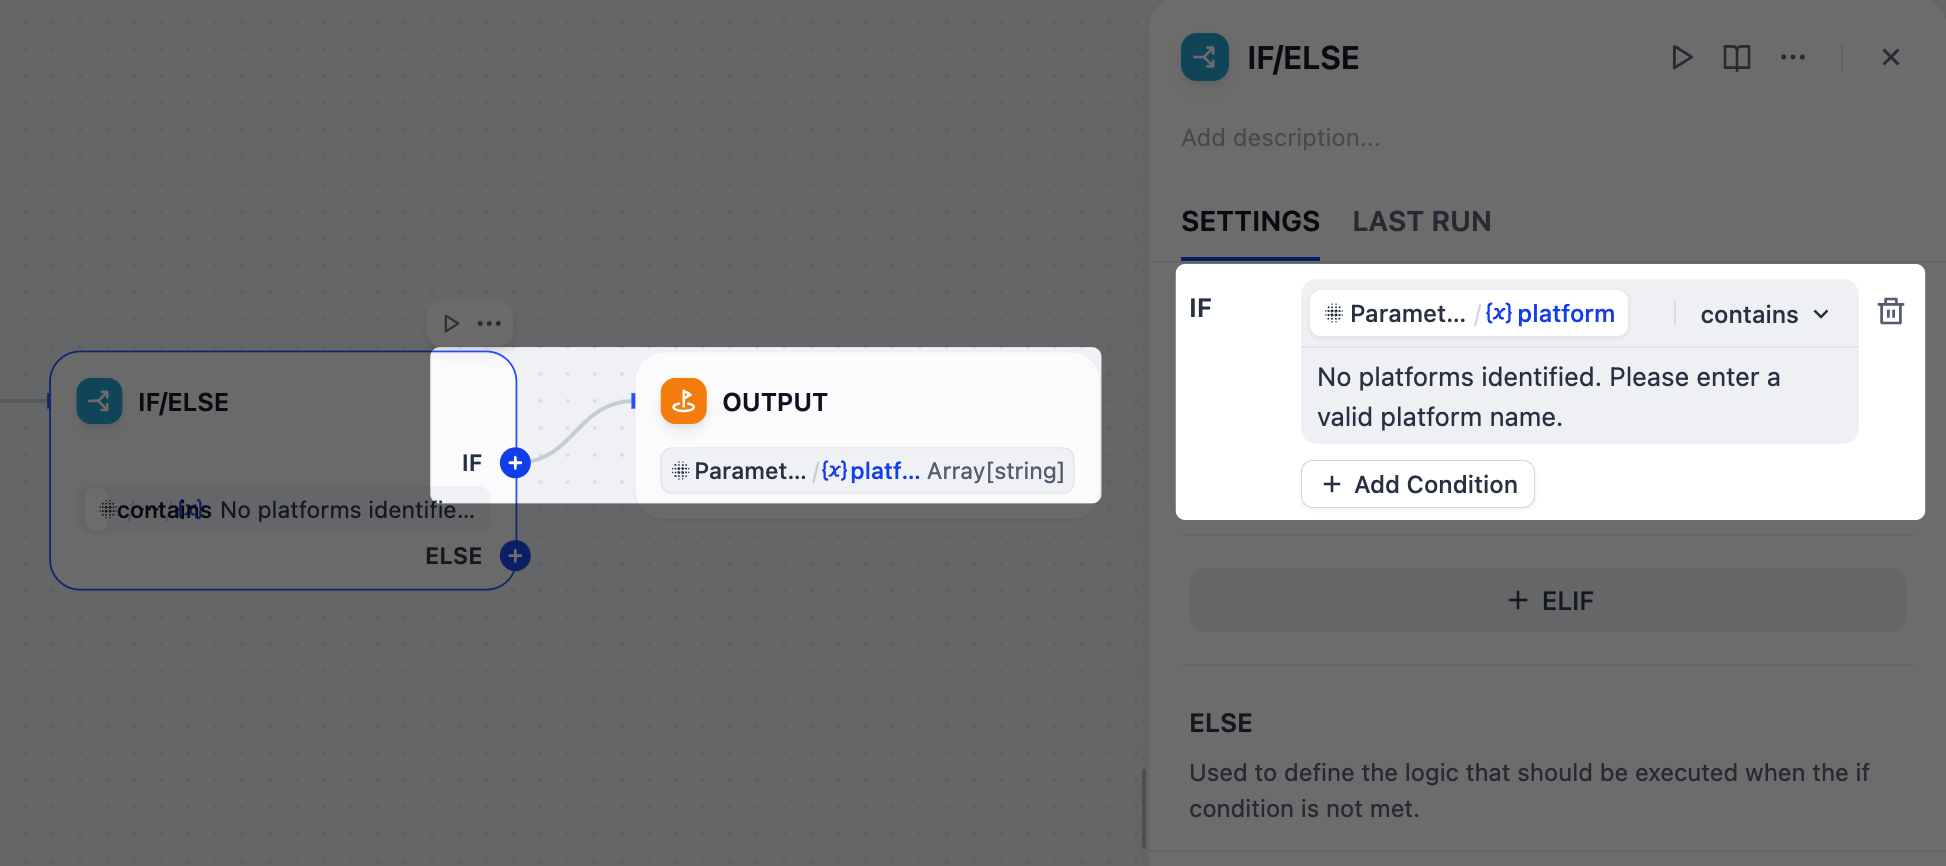Run node using canvas play button
The width and height of the screenshot is (1946, 866).
(451, 324)
